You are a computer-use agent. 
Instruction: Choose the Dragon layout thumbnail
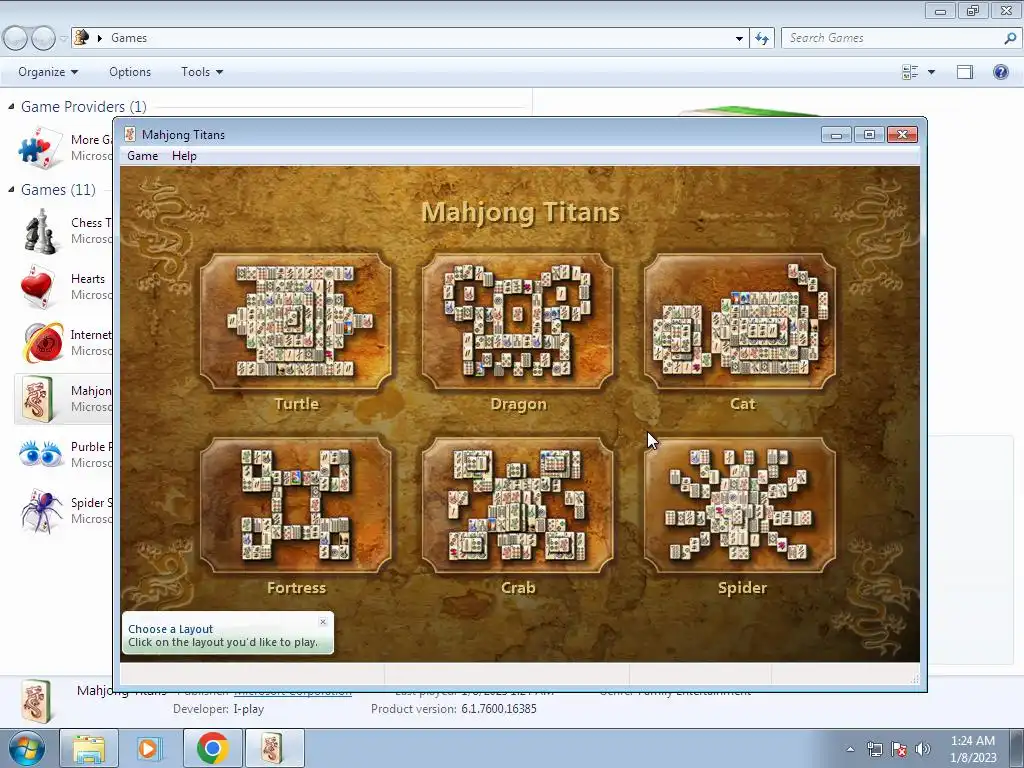coord(518,321)
